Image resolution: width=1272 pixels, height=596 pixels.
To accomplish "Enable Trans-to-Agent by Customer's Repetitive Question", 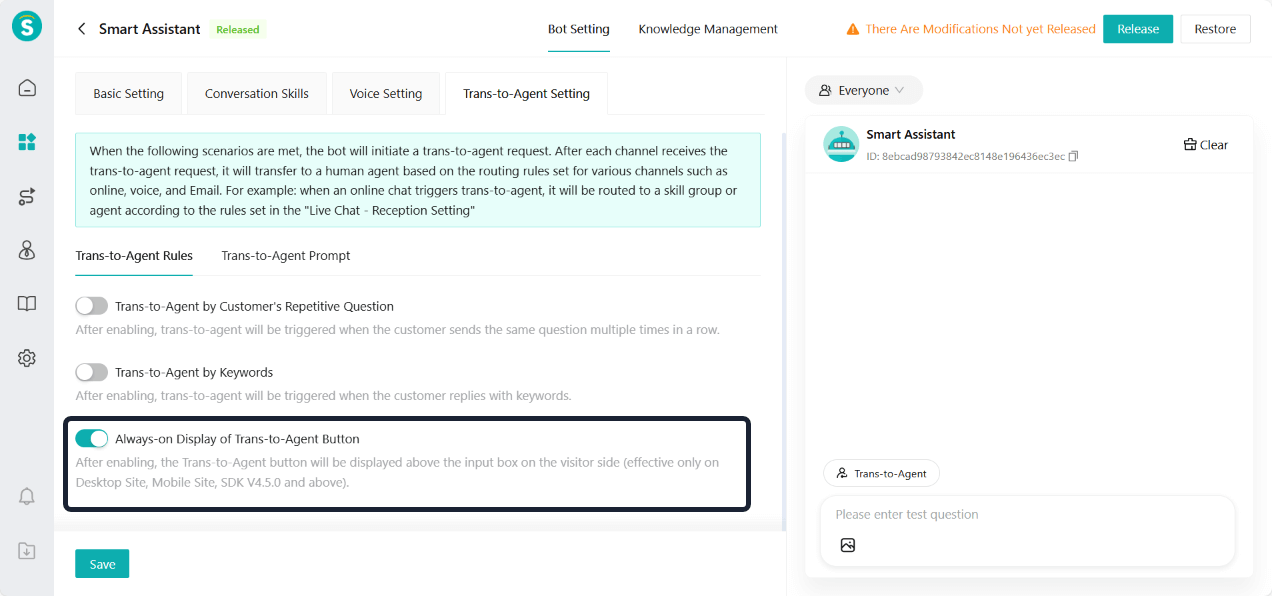I will [x=92, y=306].
